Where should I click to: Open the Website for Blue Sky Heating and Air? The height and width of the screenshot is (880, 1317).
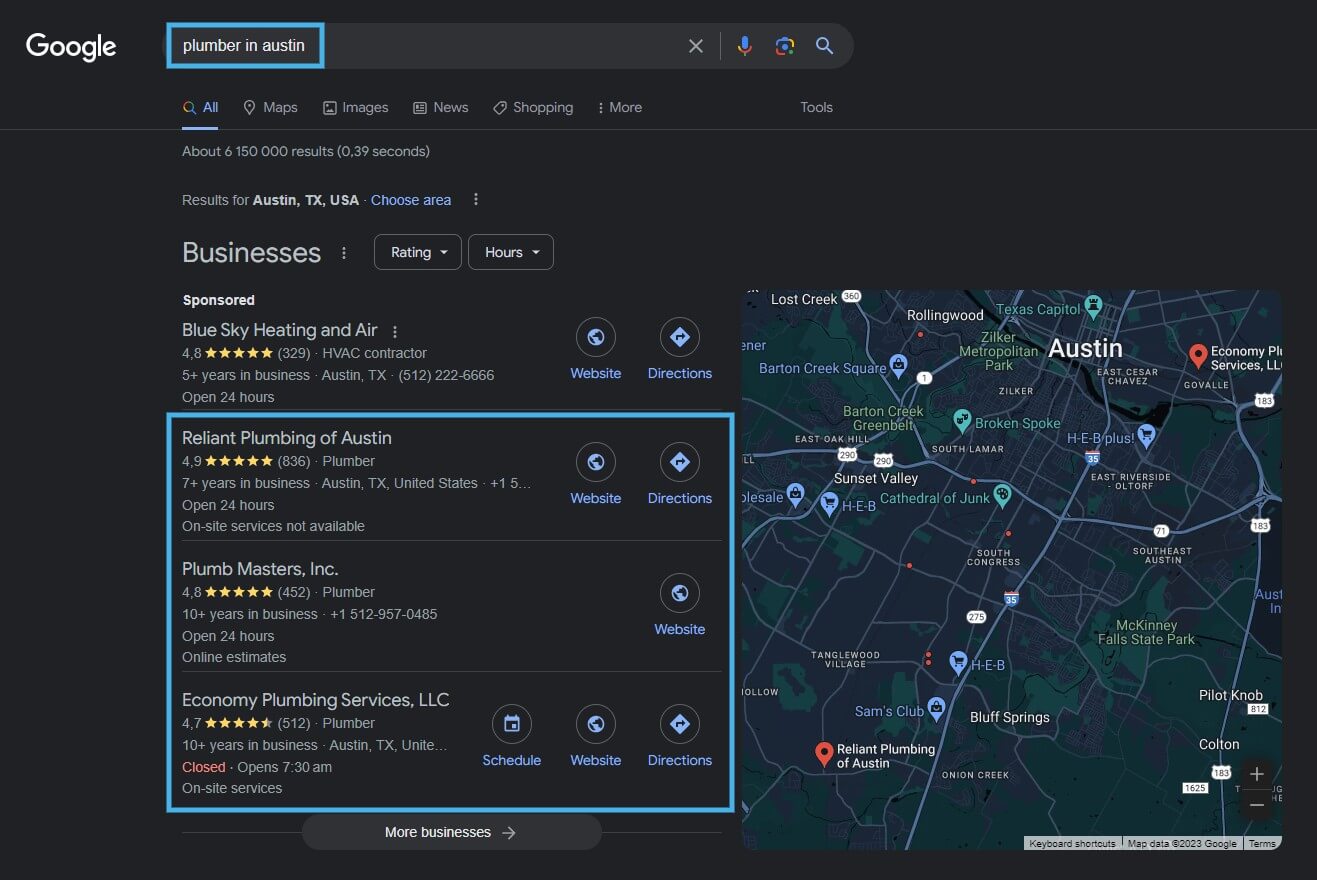tap(595, 338)
